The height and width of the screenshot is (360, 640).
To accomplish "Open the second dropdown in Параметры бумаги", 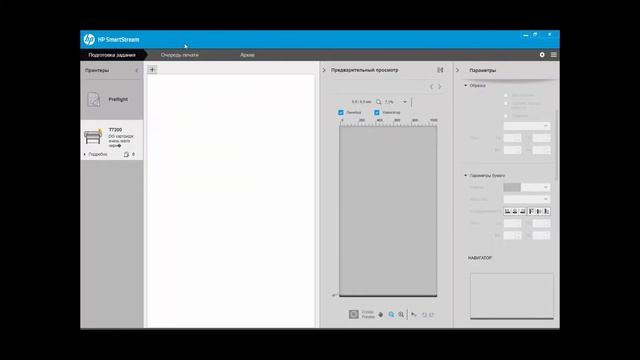I will 527,199.
